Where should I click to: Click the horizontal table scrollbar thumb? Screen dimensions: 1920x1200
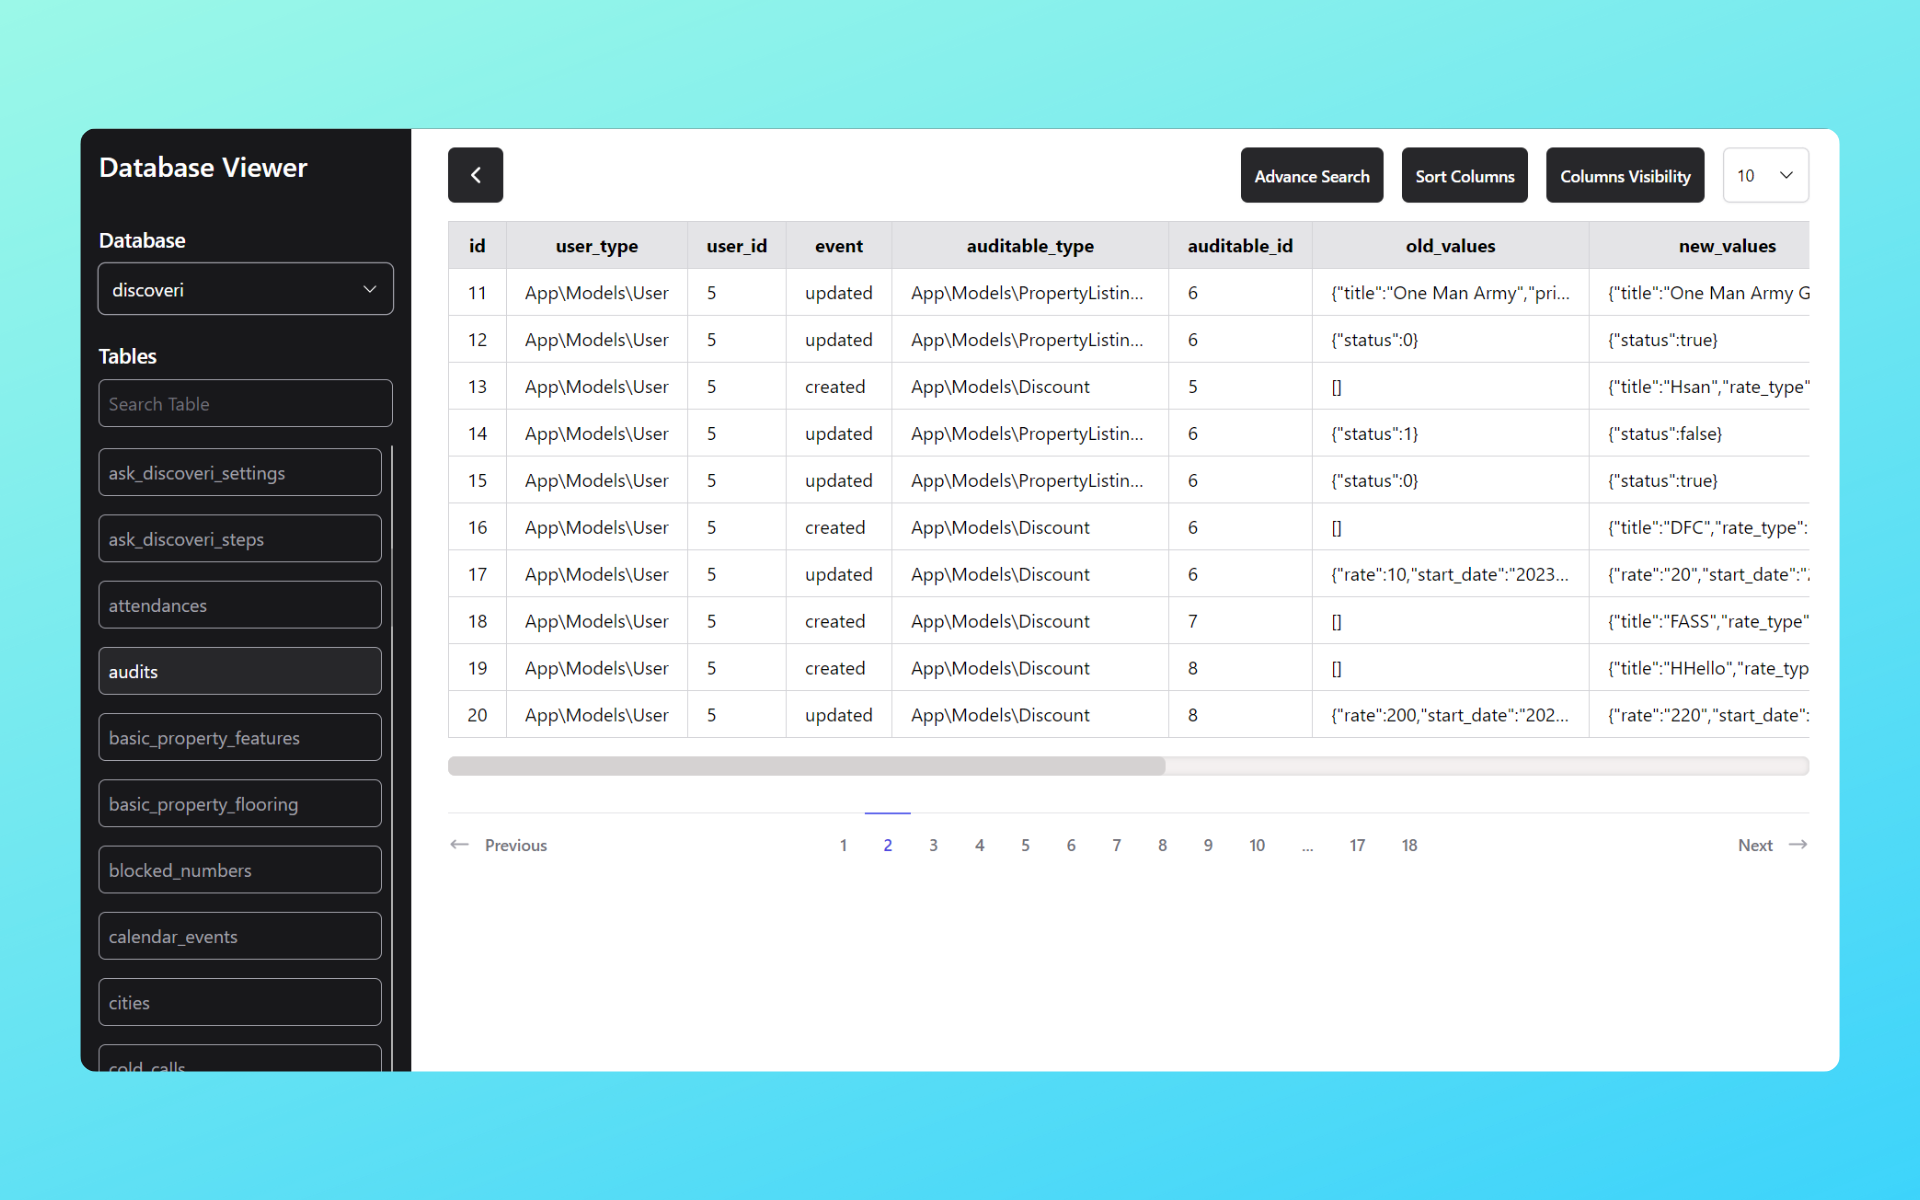click(806, 766)
